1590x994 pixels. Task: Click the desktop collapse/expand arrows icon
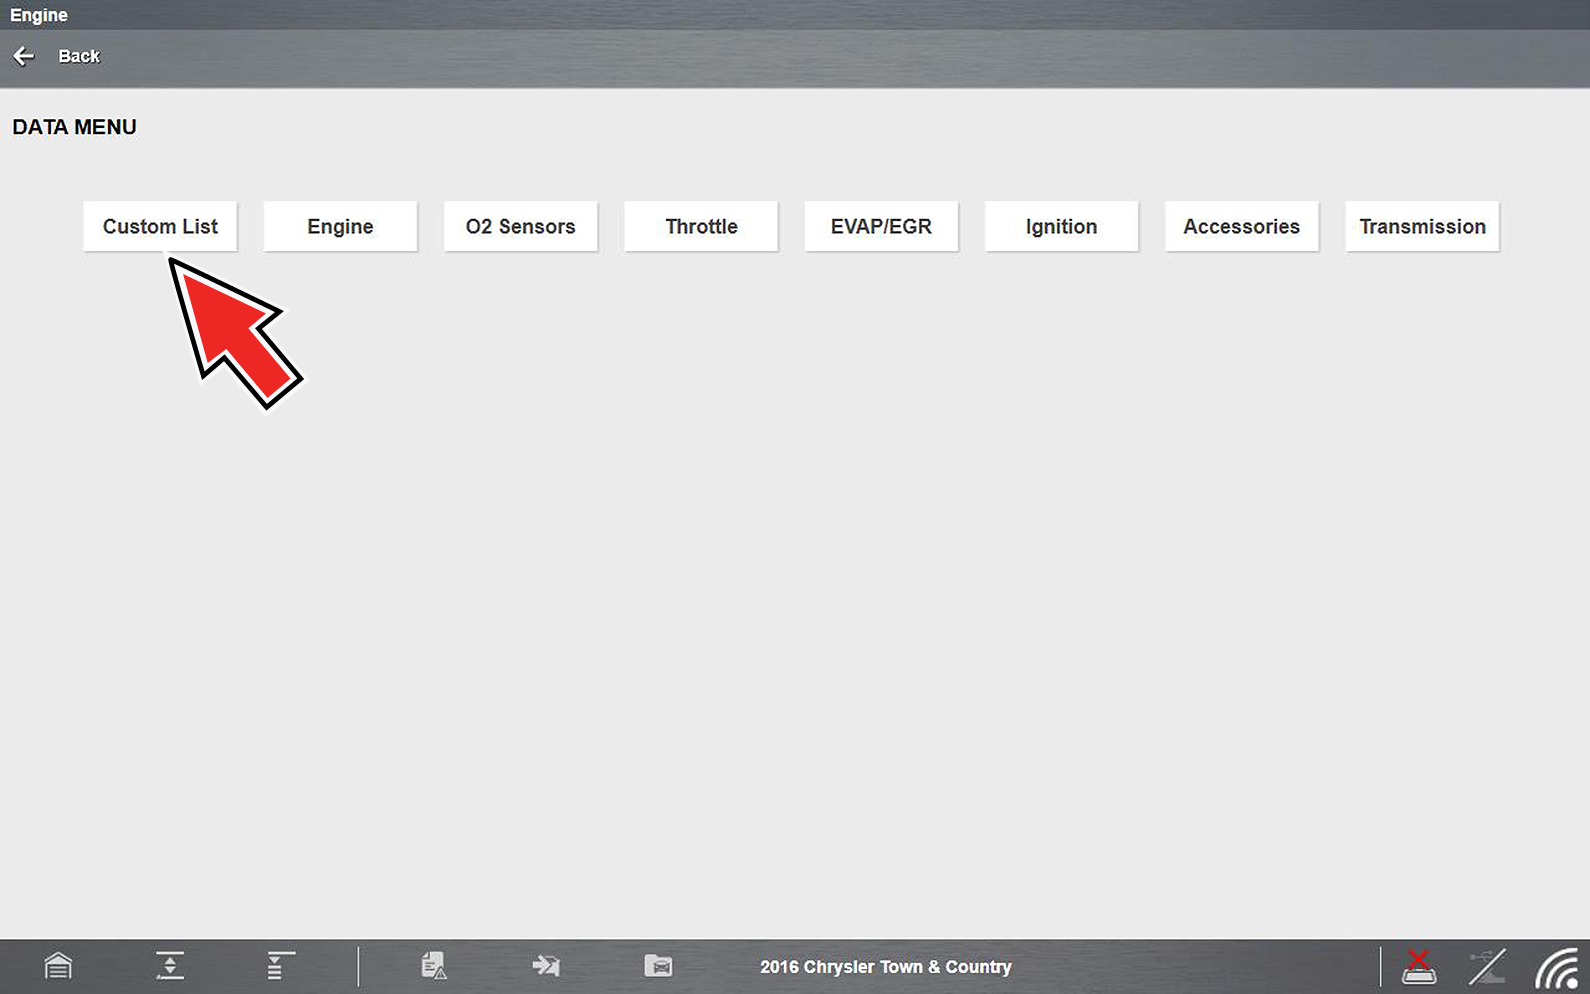click(x=170, y=966)
